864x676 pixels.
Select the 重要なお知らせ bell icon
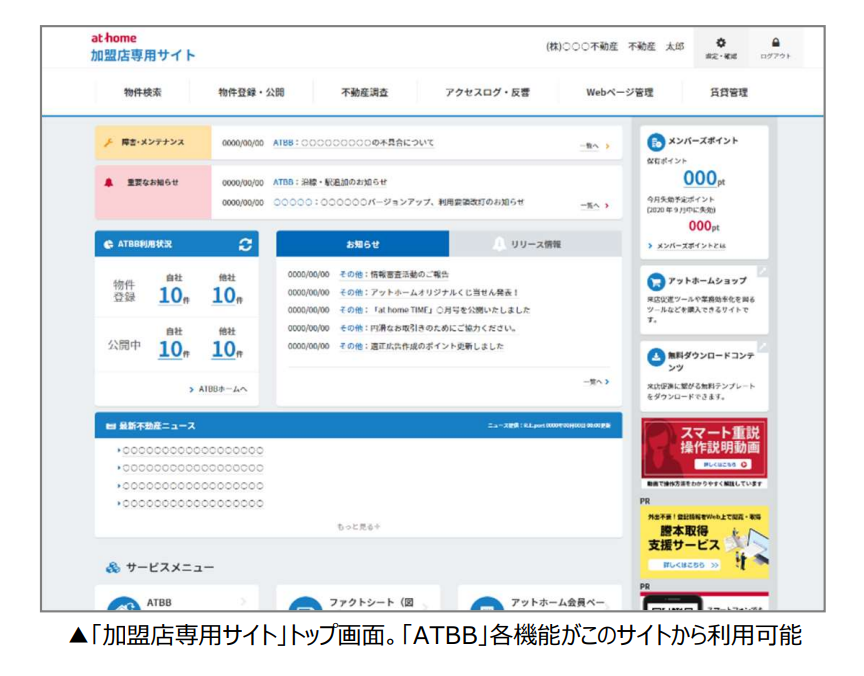click(x=107, y=180)
